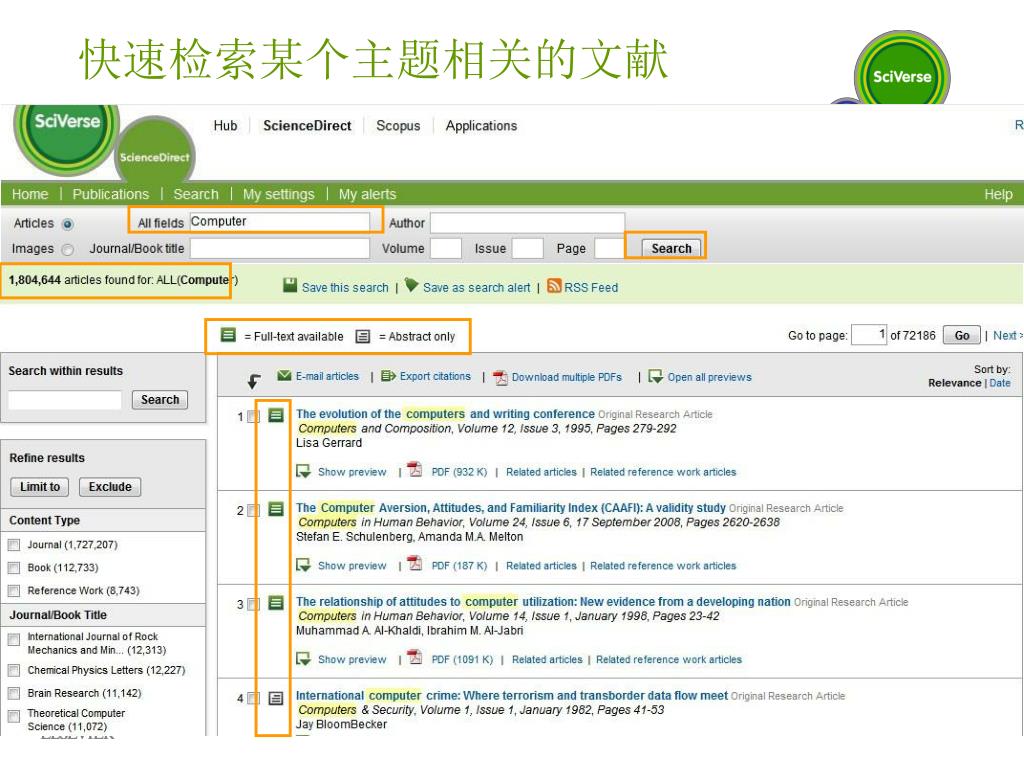Click the Limit to button

pos(40,487)
